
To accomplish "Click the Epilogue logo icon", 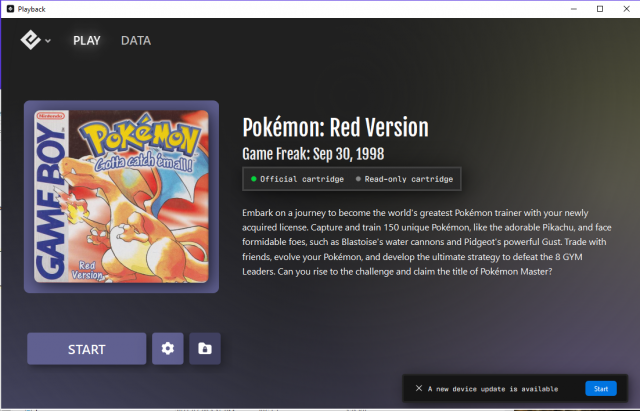I will 30,41.
